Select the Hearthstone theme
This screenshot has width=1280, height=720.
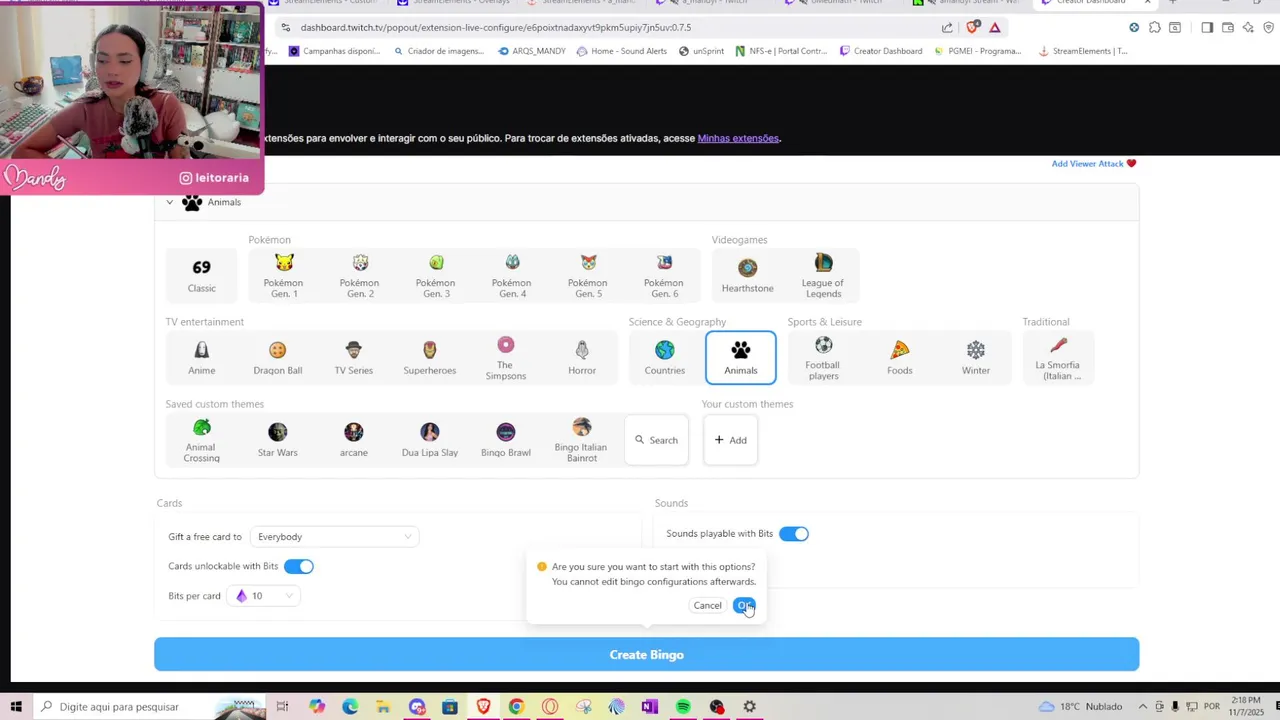point(747,275)
